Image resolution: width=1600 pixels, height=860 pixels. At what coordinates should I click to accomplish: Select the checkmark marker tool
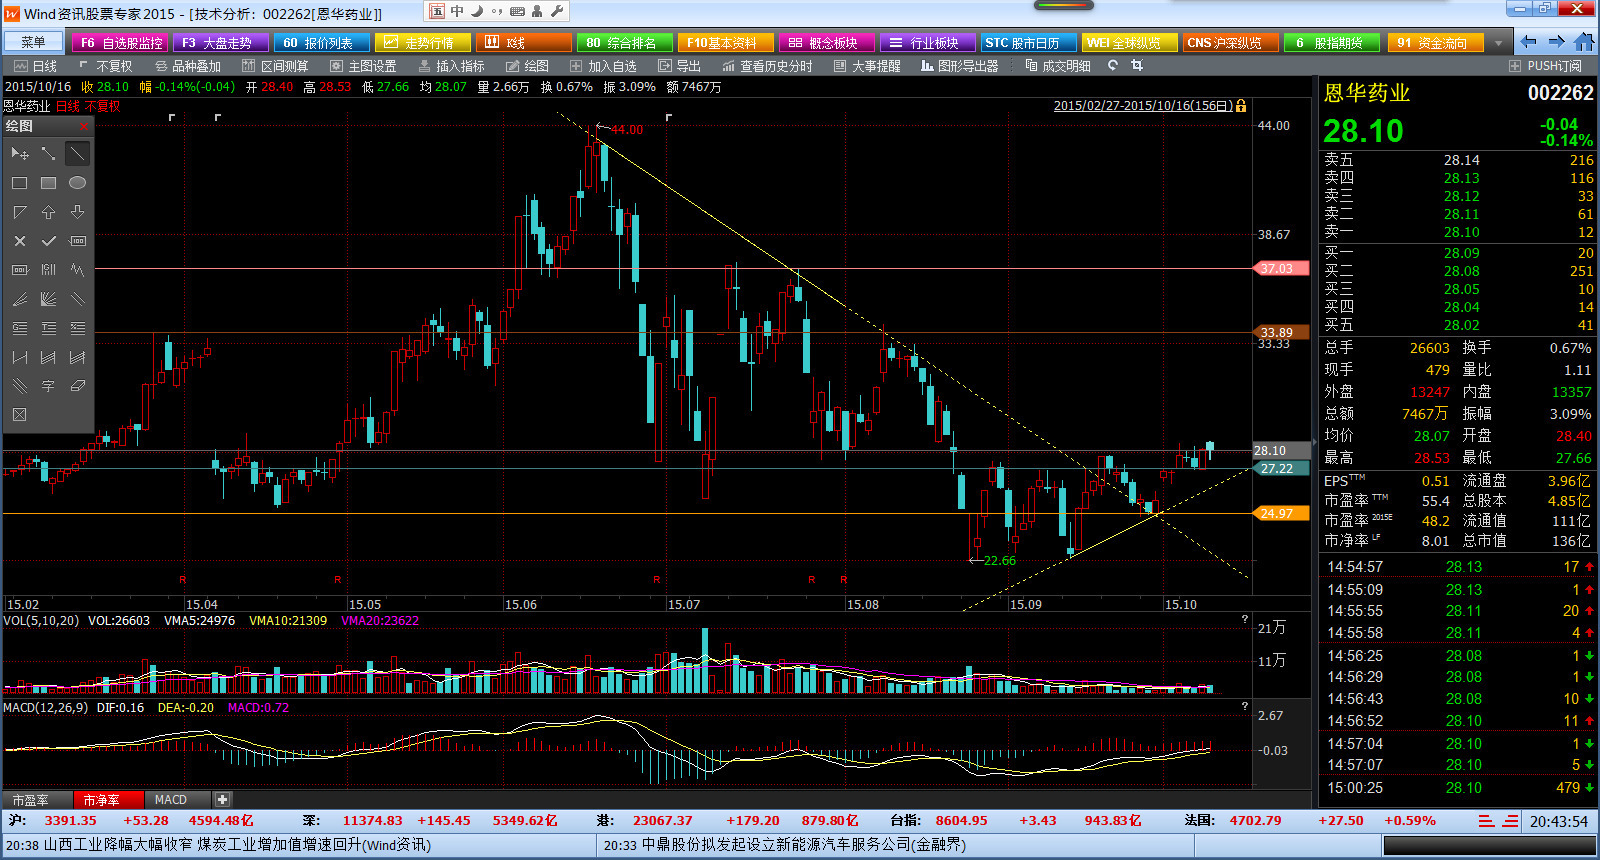(48, 241)
